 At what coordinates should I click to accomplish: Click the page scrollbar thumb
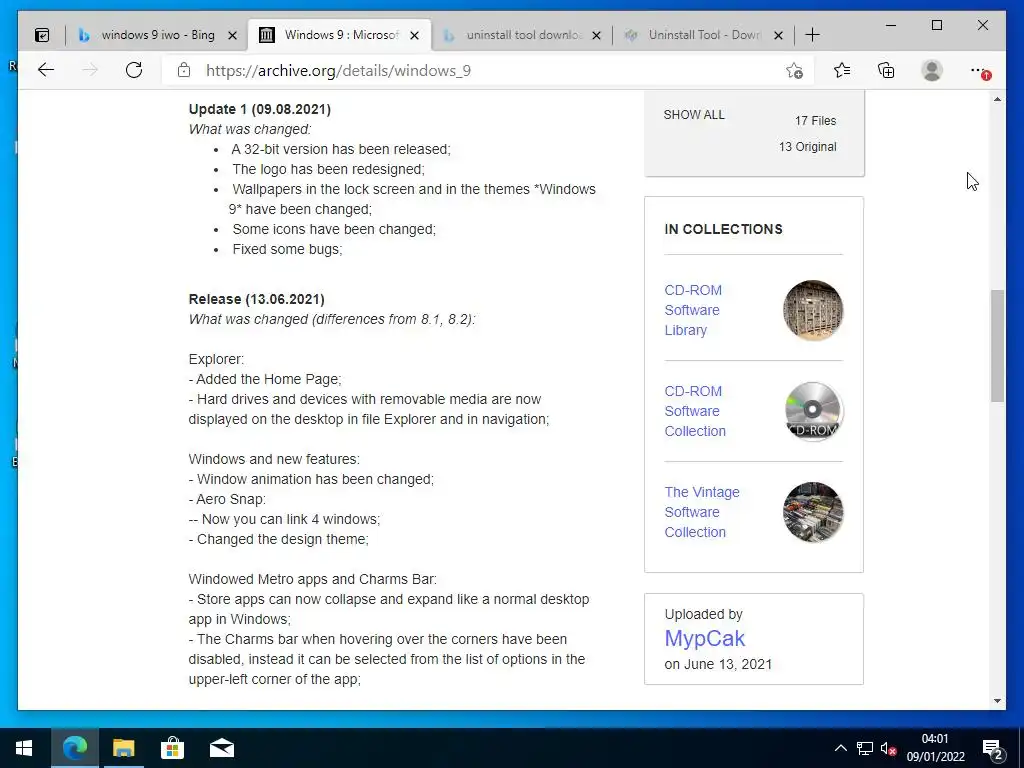pyautogui.click(x=997, y=346)
